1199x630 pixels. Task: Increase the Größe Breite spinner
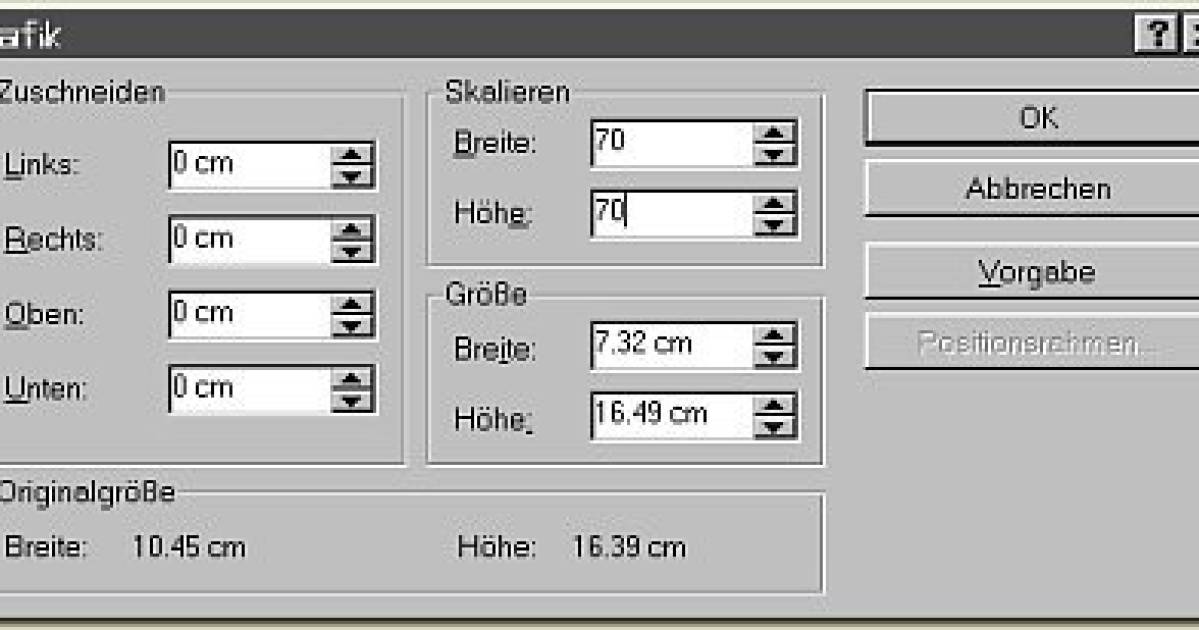point(772,334)
